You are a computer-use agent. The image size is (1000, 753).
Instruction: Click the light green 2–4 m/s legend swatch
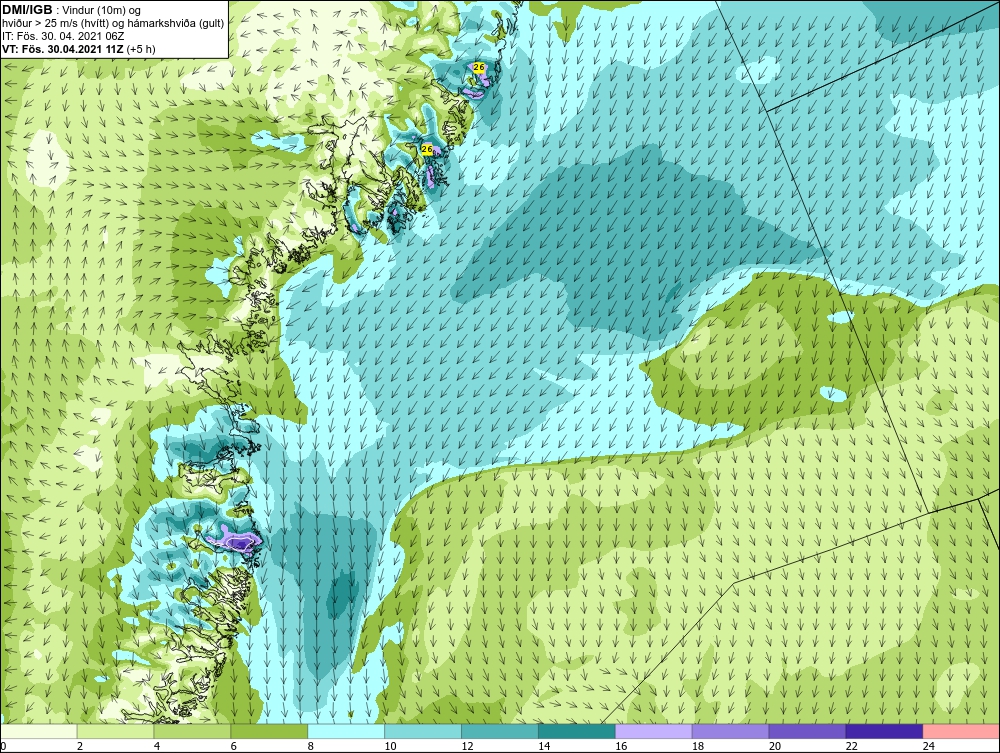pyautogui.click(x=115, y=731)
